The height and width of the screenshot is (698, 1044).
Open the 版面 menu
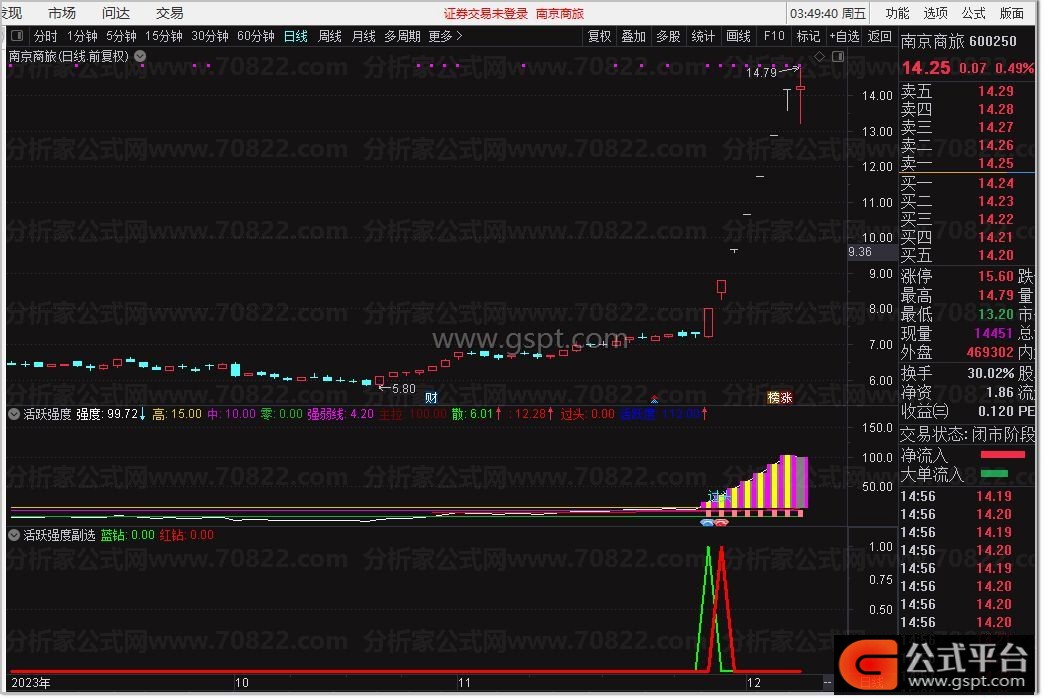pyautogui.click(x=1012, y=13)
